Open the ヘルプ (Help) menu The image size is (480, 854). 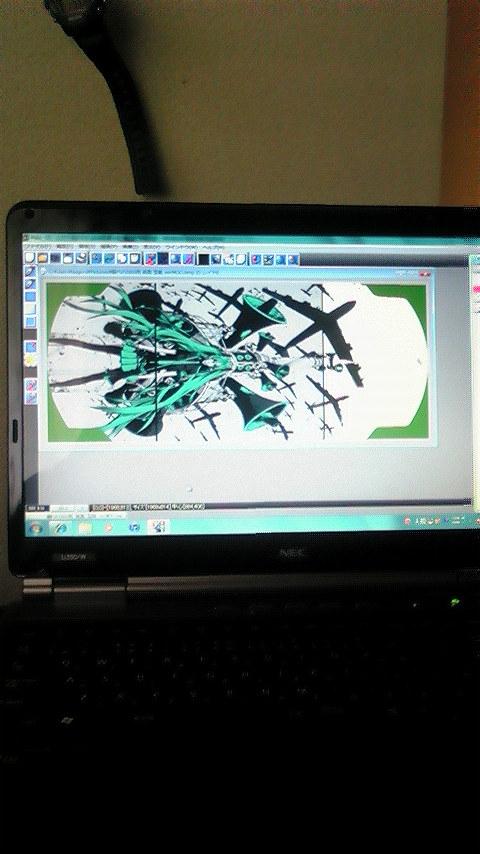pos(211,247)
